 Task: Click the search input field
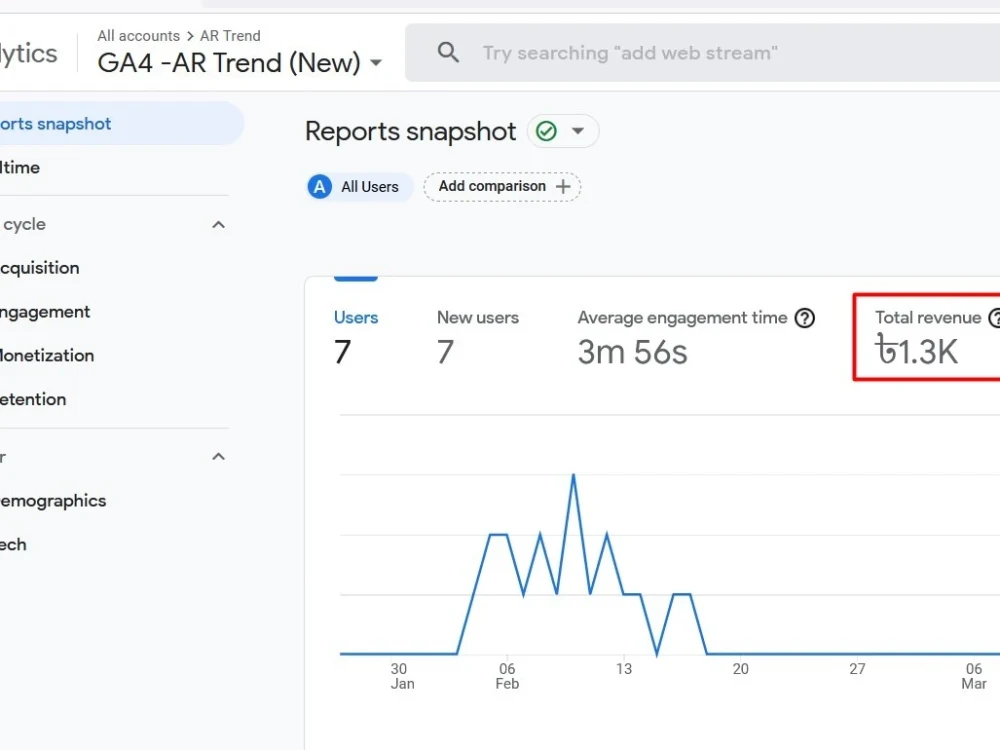click(x=733, y=53)
